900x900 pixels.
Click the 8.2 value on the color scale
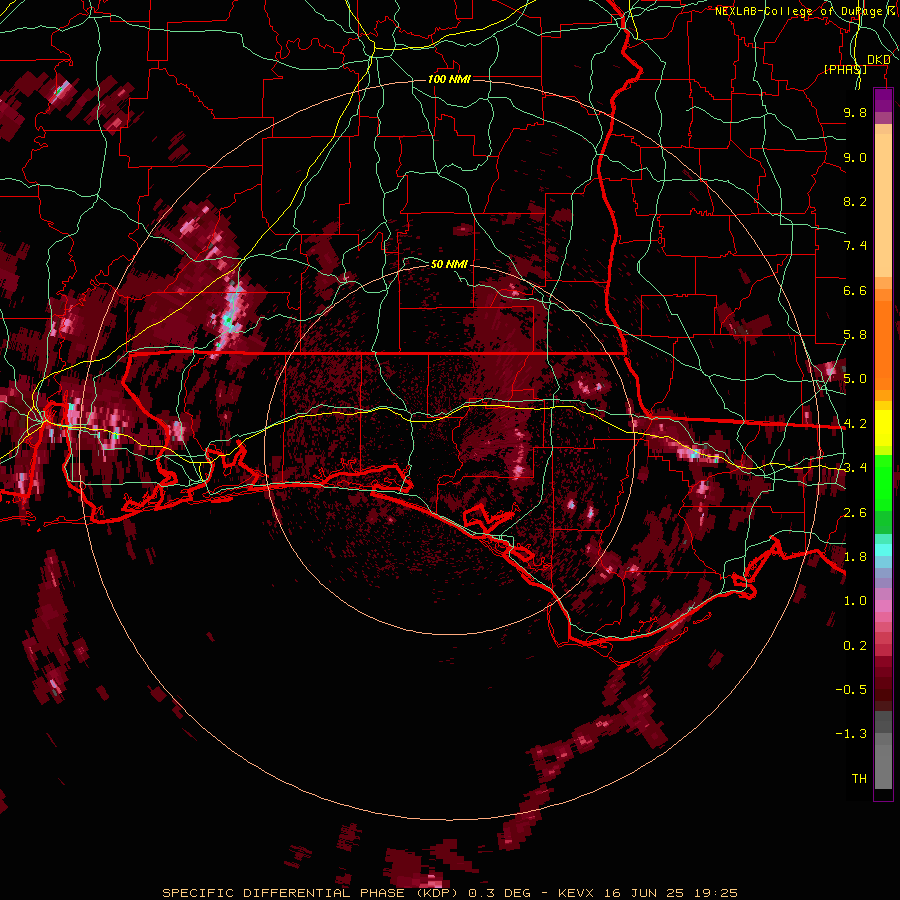point(855,201)
